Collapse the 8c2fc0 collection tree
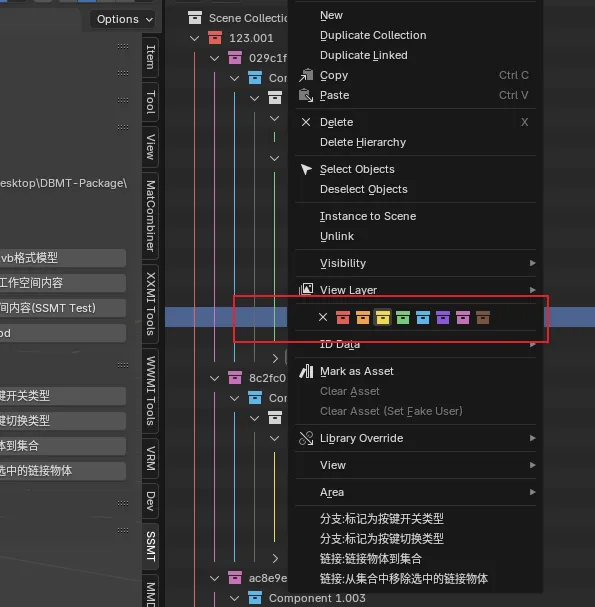The width and height of the screenshot is (595, 607). point(214,378)
